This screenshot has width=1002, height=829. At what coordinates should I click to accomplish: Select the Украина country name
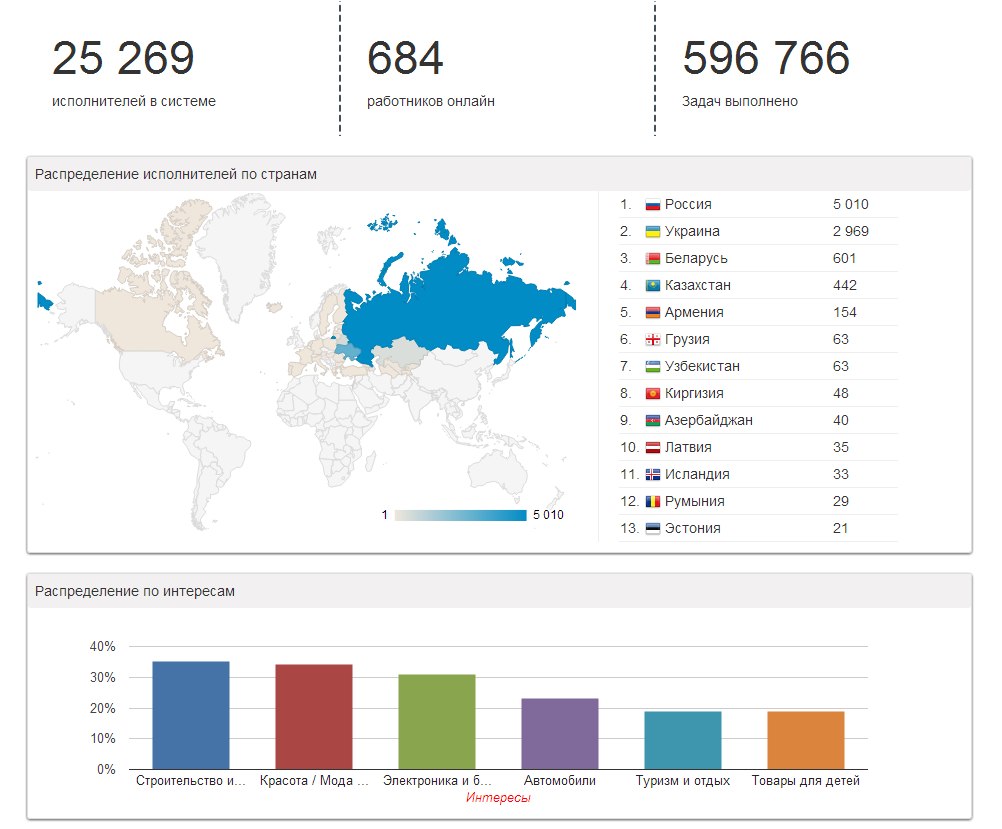(692, 231)
